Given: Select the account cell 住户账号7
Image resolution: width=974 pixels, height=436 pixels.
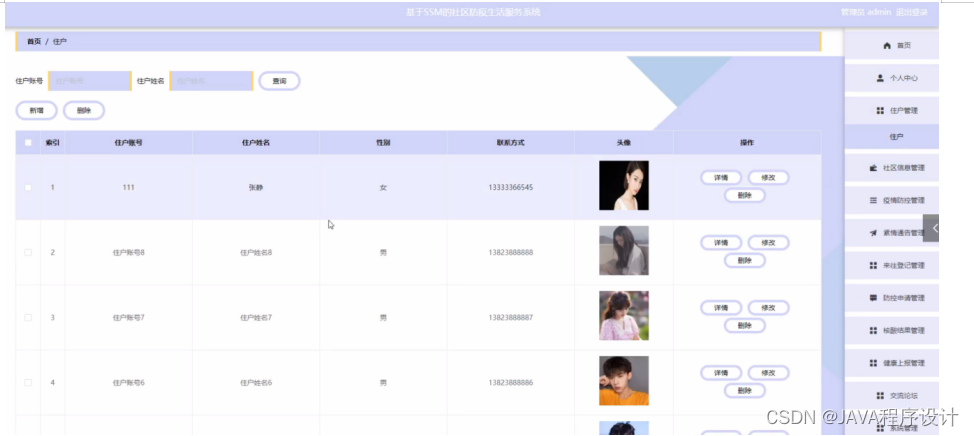Looking at the screenshot, I should [129, 317].
